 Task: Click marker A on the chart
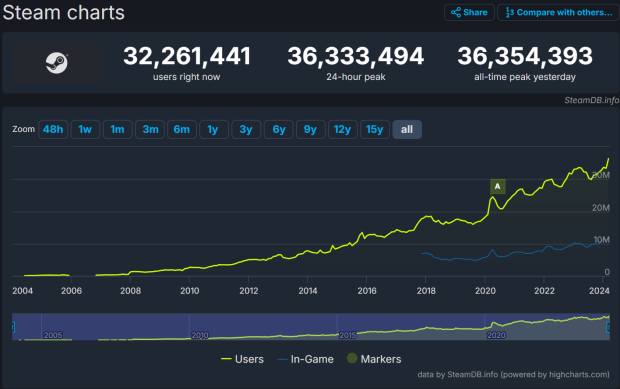click(497, 186)
